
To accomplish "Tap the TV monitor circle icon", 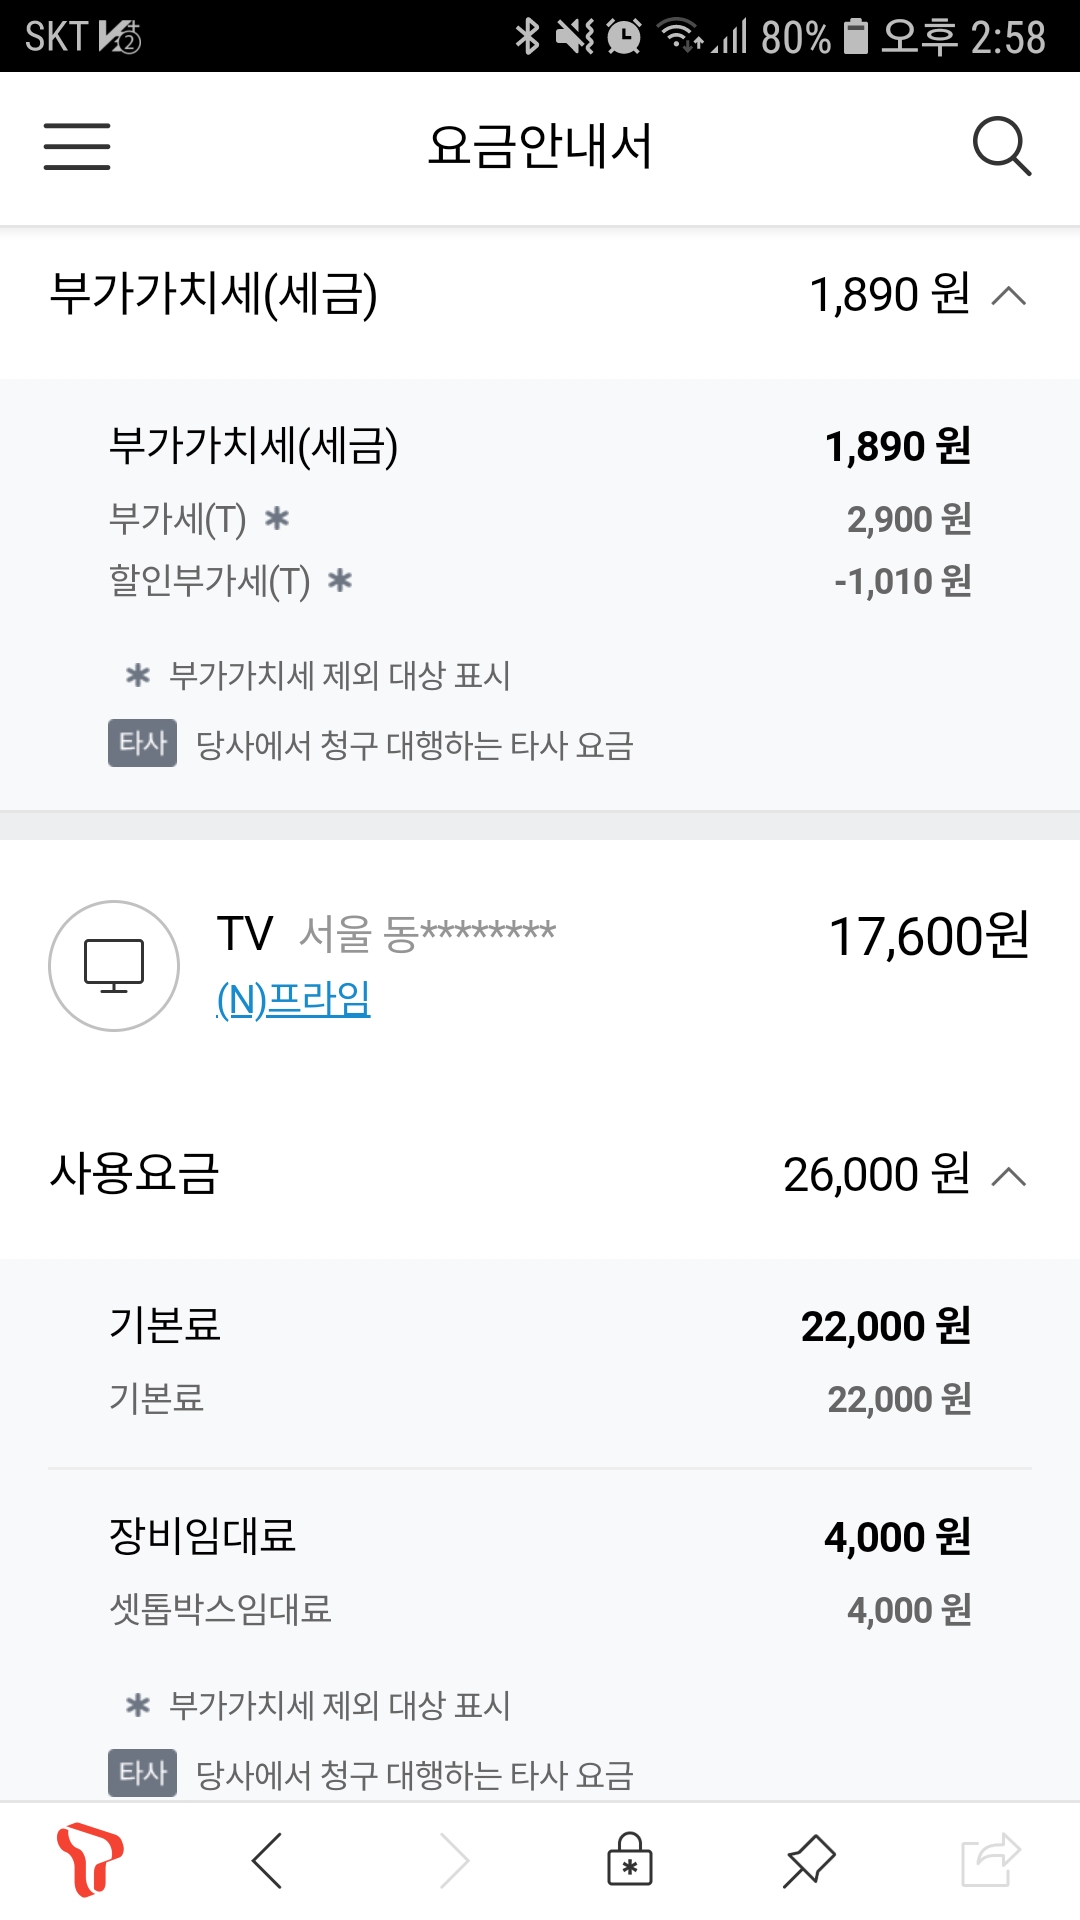I will 114,966.
